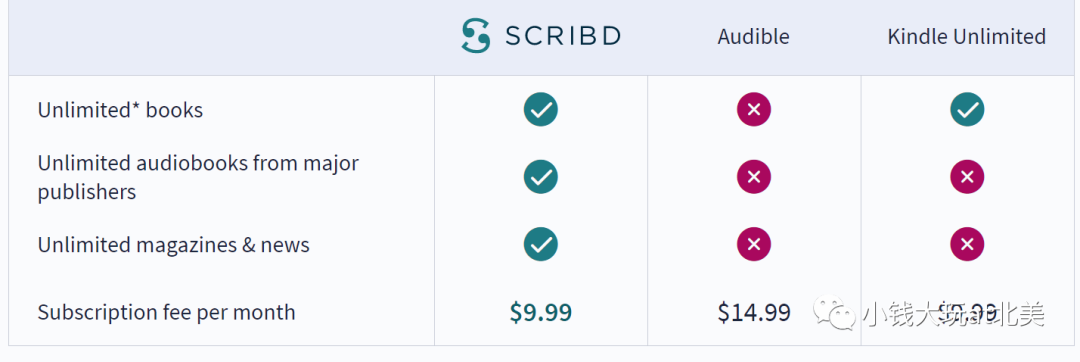This screenshot has height=362, width=1080.
Task: Click the Unlimited magazines & news label
Action: [174, 244]
